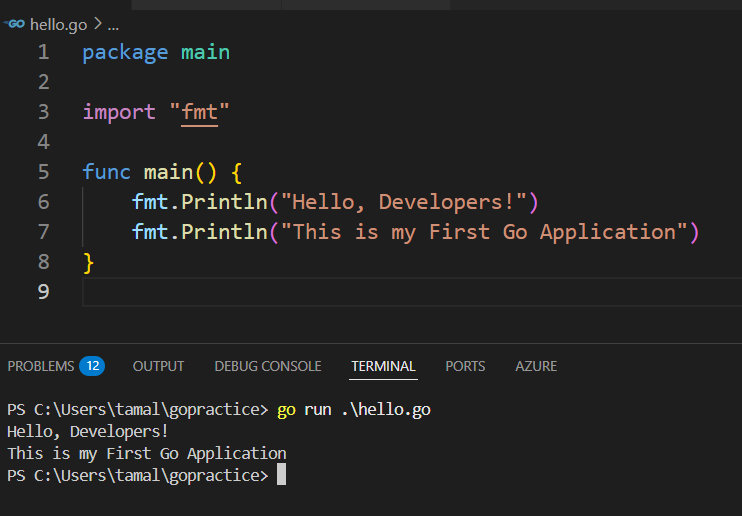Open the AZURE panel tab
The image size is (742, 516).
coord(536,366)
